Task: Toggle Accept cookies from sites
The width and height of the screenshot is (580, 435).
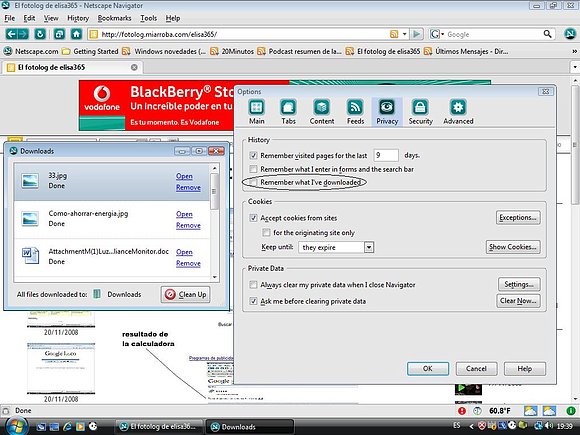Action: click(253, 218)
